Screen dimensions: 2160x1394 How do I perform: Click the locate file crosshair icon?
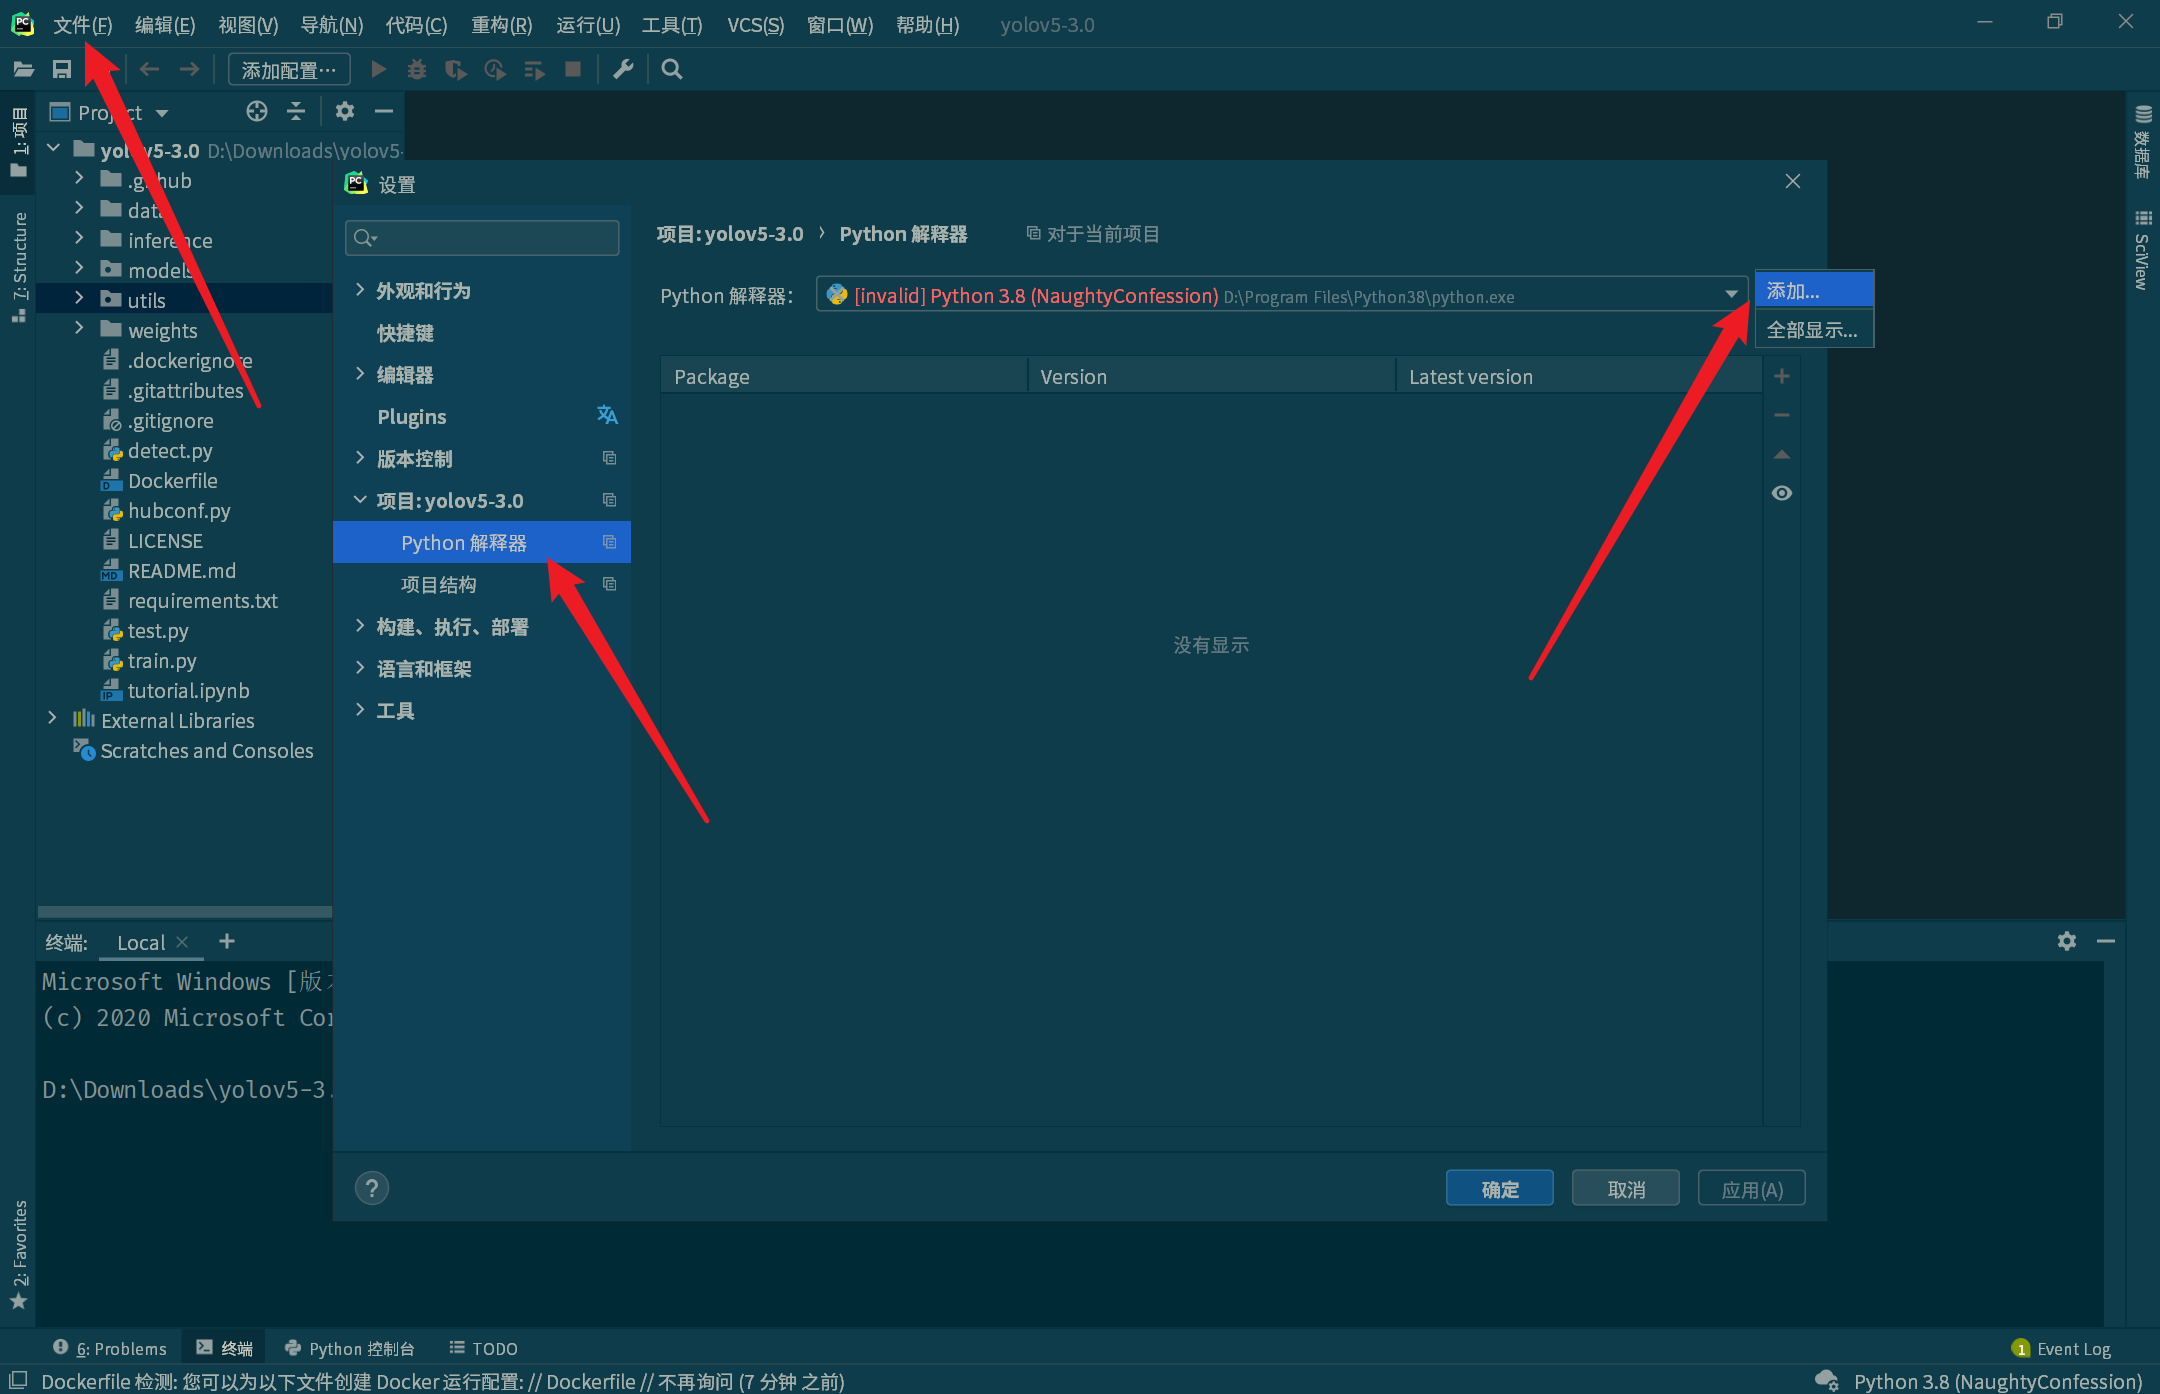click(x=257, y=111)
